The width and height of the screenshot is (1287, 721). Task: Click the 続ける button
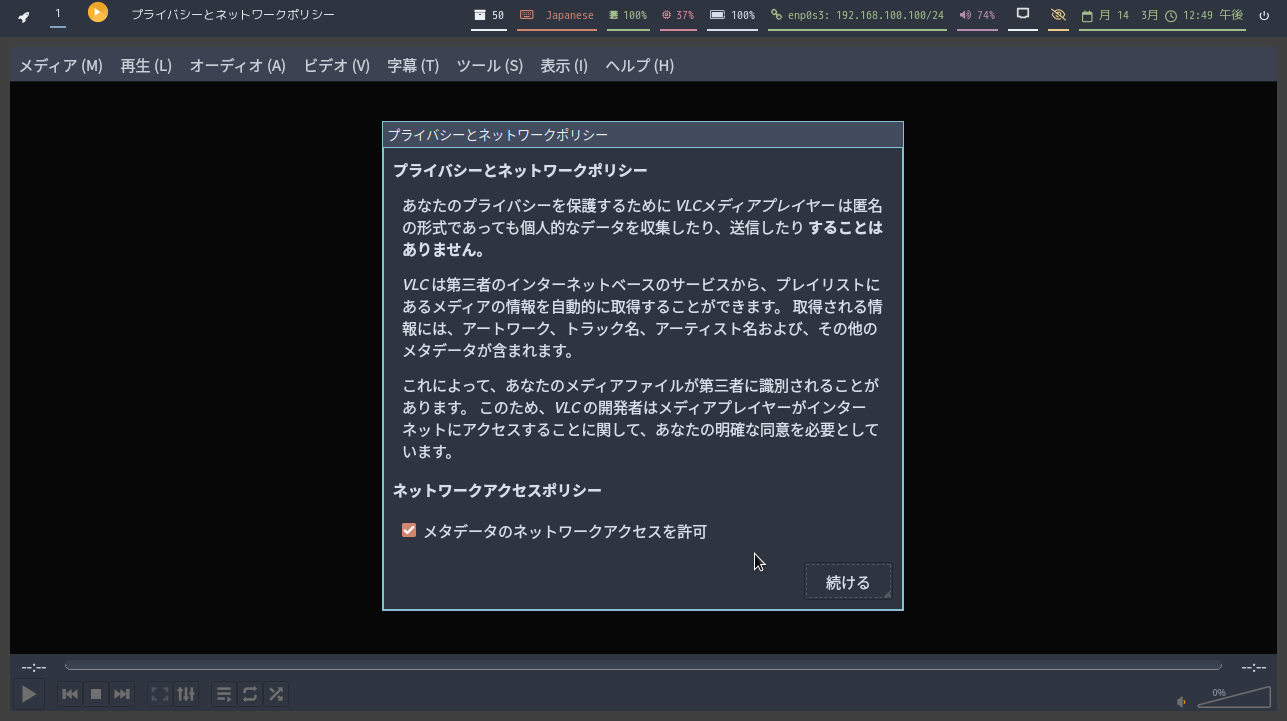pos(848,582)
